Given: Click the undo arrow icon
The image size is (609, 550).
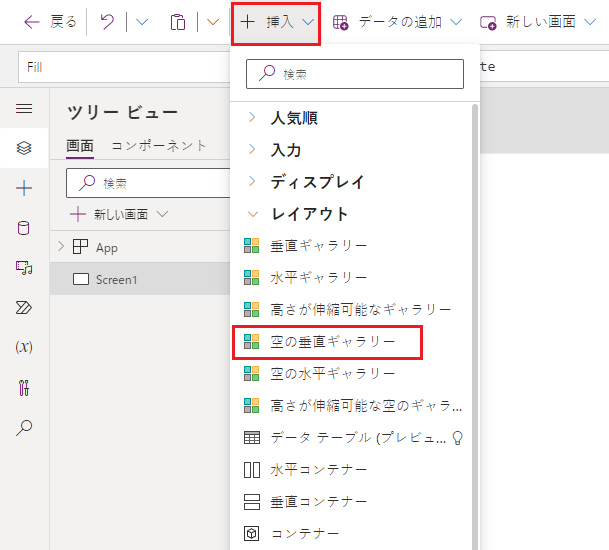Looking at the screenshot, I should (x=107, y=22).
